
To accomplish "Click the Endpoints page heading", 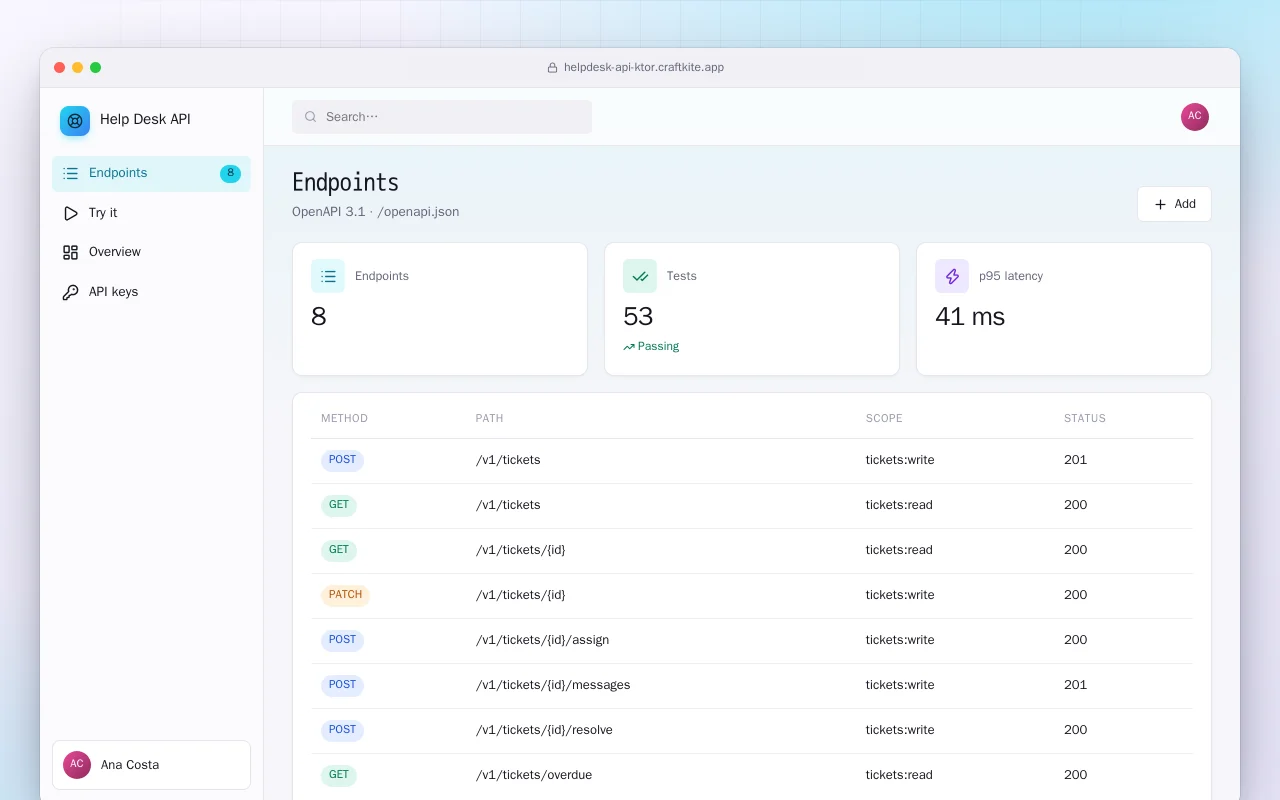I will tap(345, 182).
